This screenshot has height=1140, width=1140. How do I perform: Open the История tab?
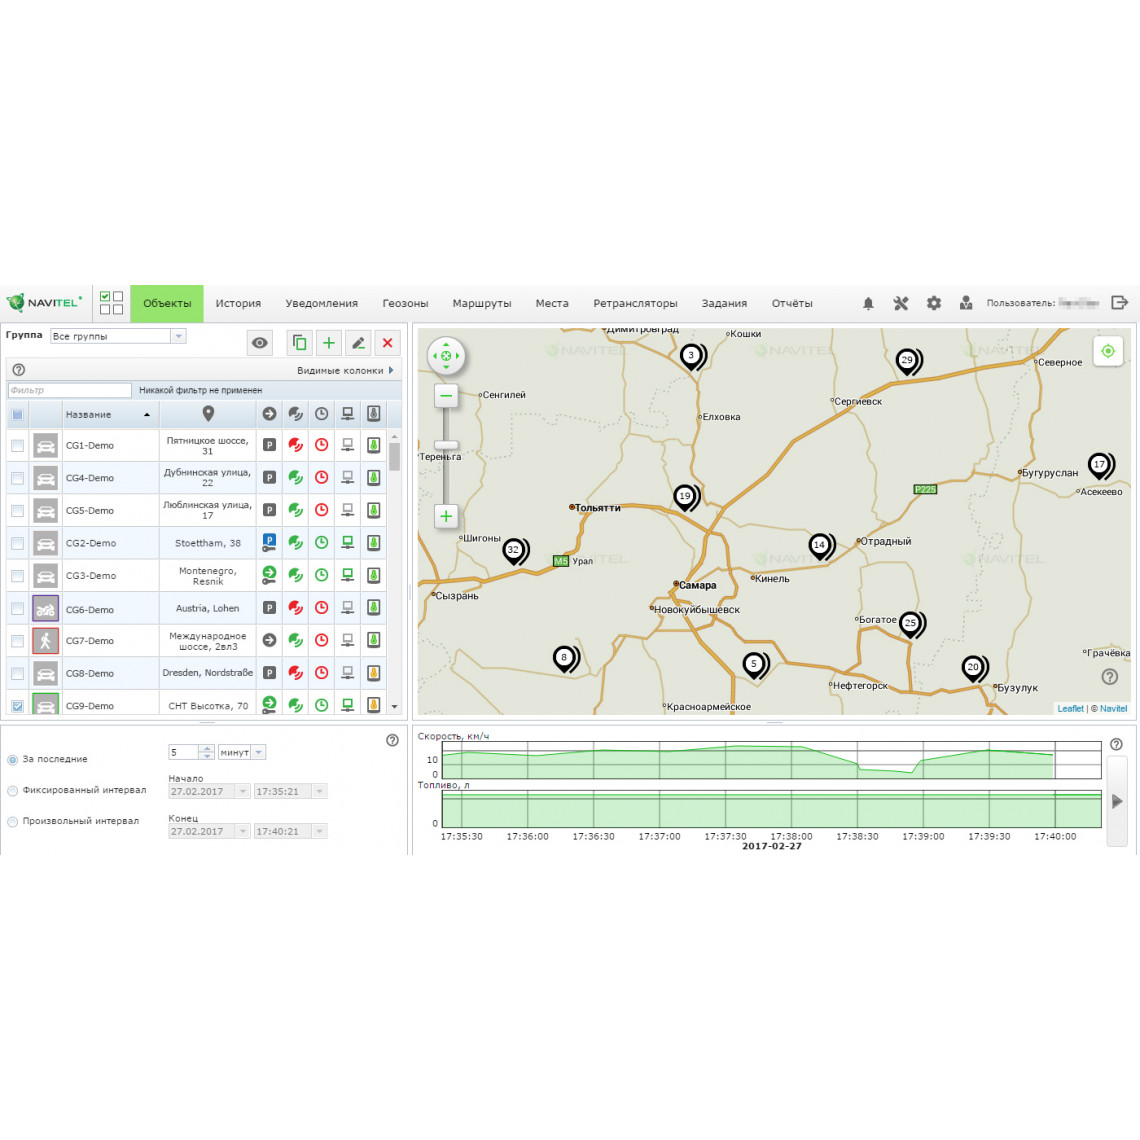(238, 303)
